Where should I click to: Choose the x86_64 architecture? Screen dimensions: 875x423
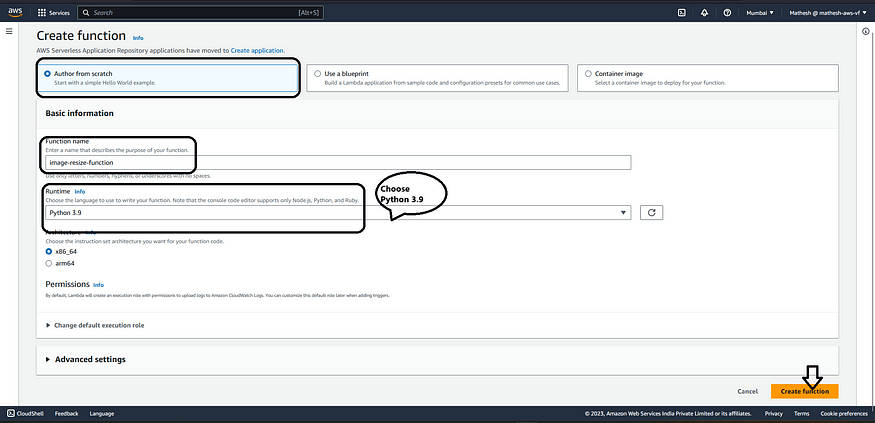point(49,252)
